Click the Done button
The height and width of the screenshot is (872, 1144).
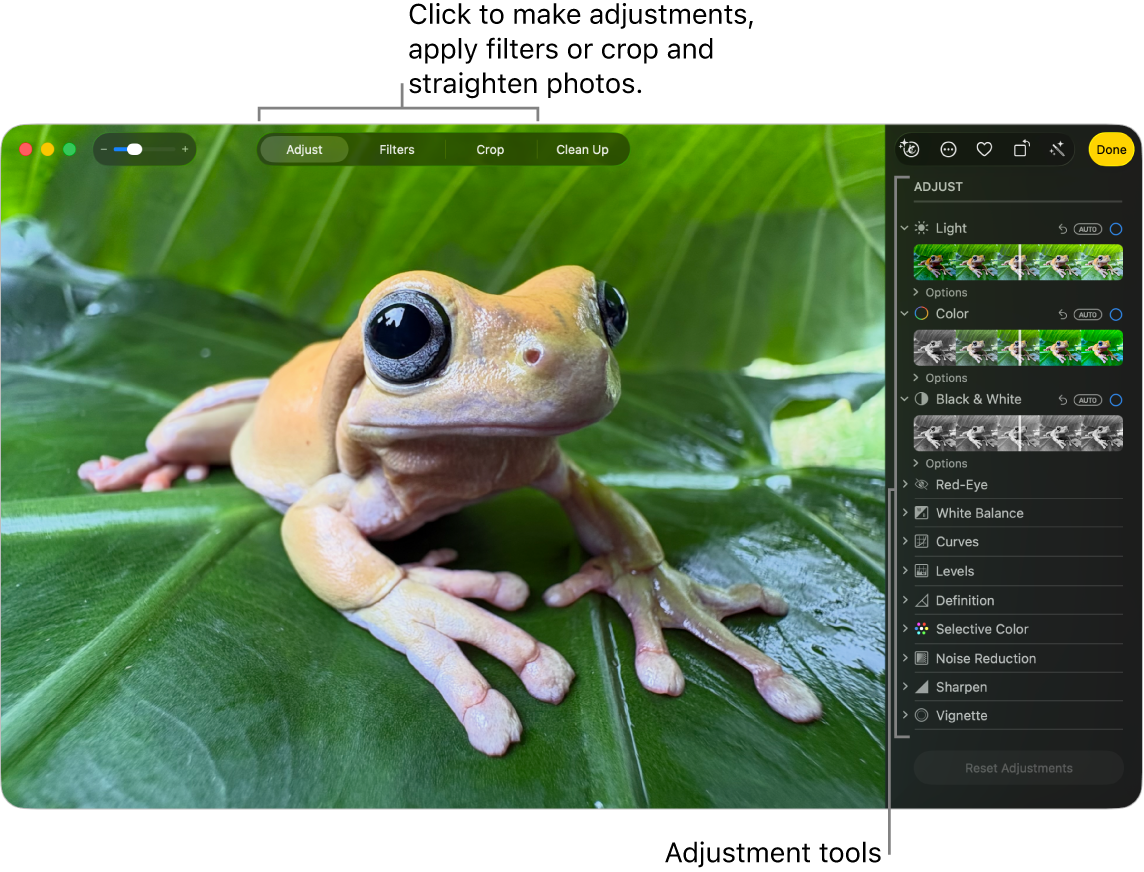pyautogui.click(x=1111, y=149)
